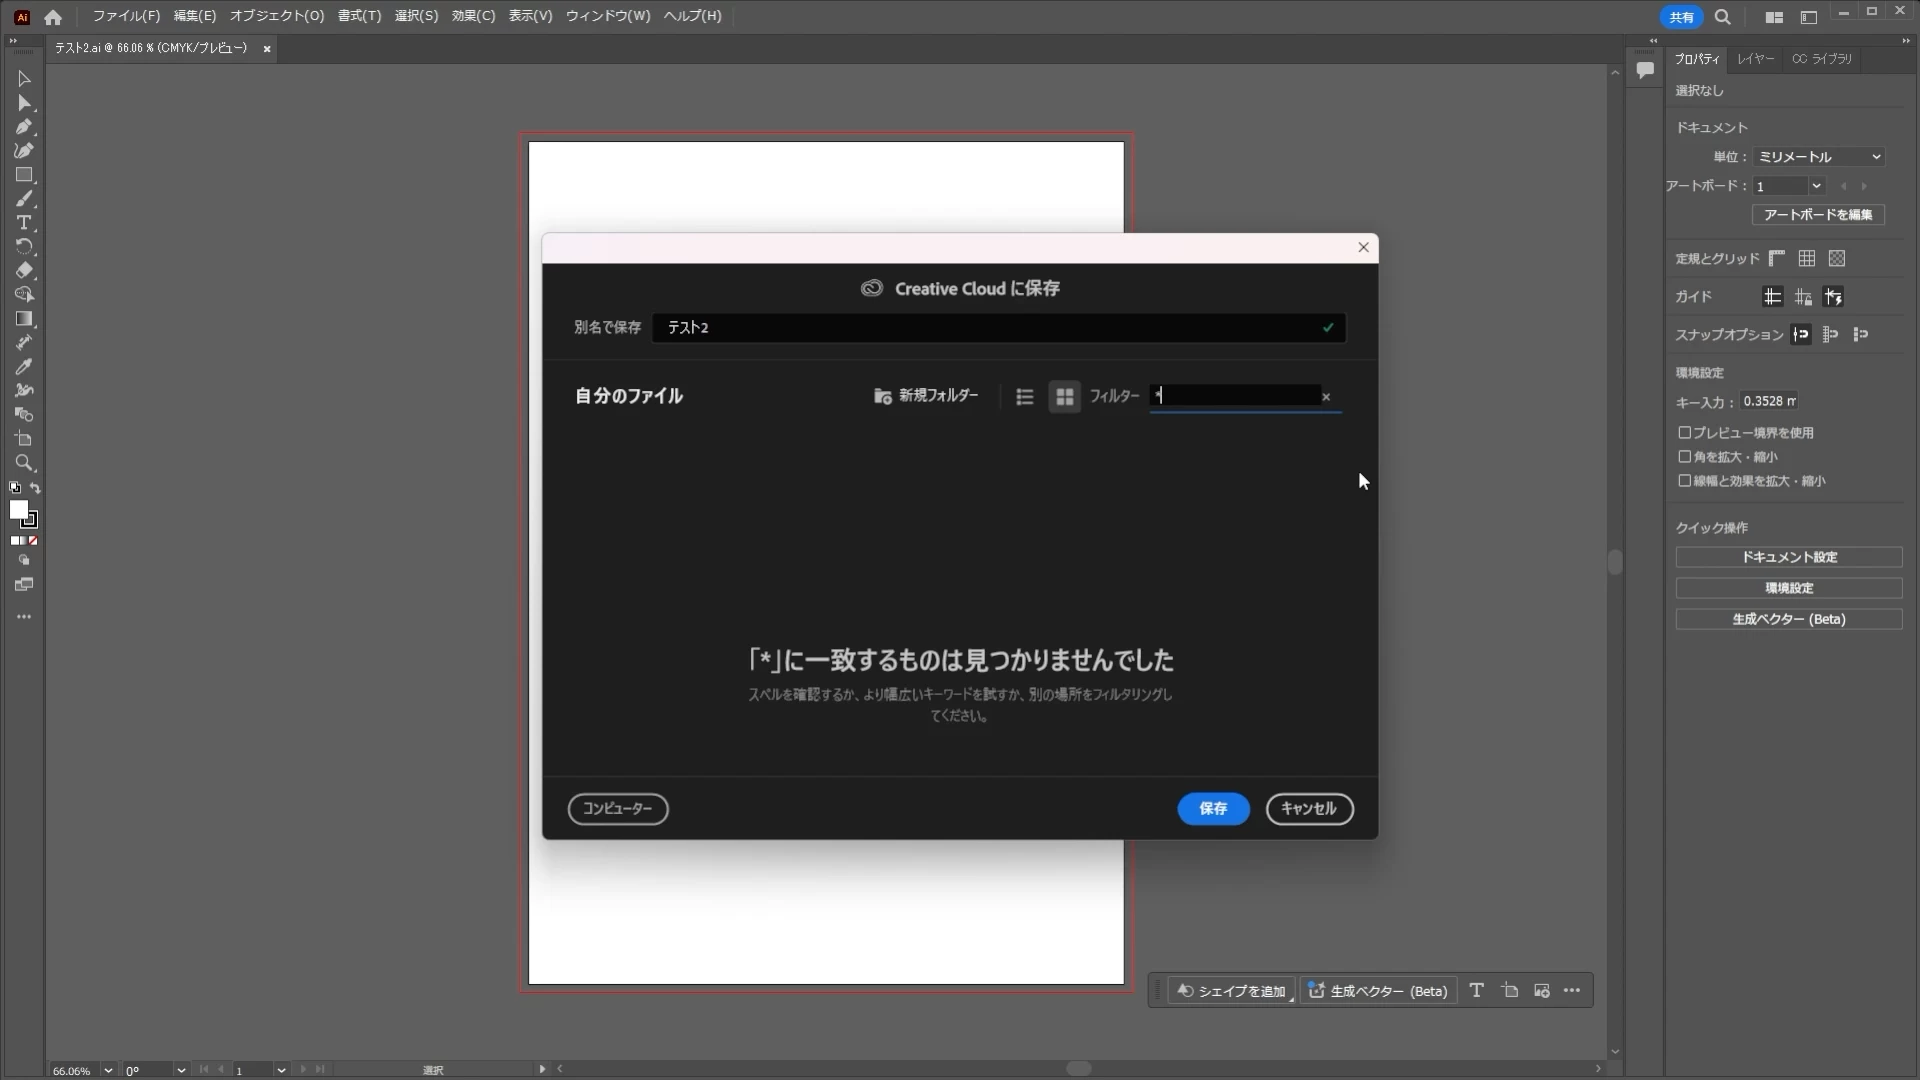The width and height of the screenshot is (1920, 1080).
Task: Select the Zoom tool in toolbar
Action: (x=24, y=463)
